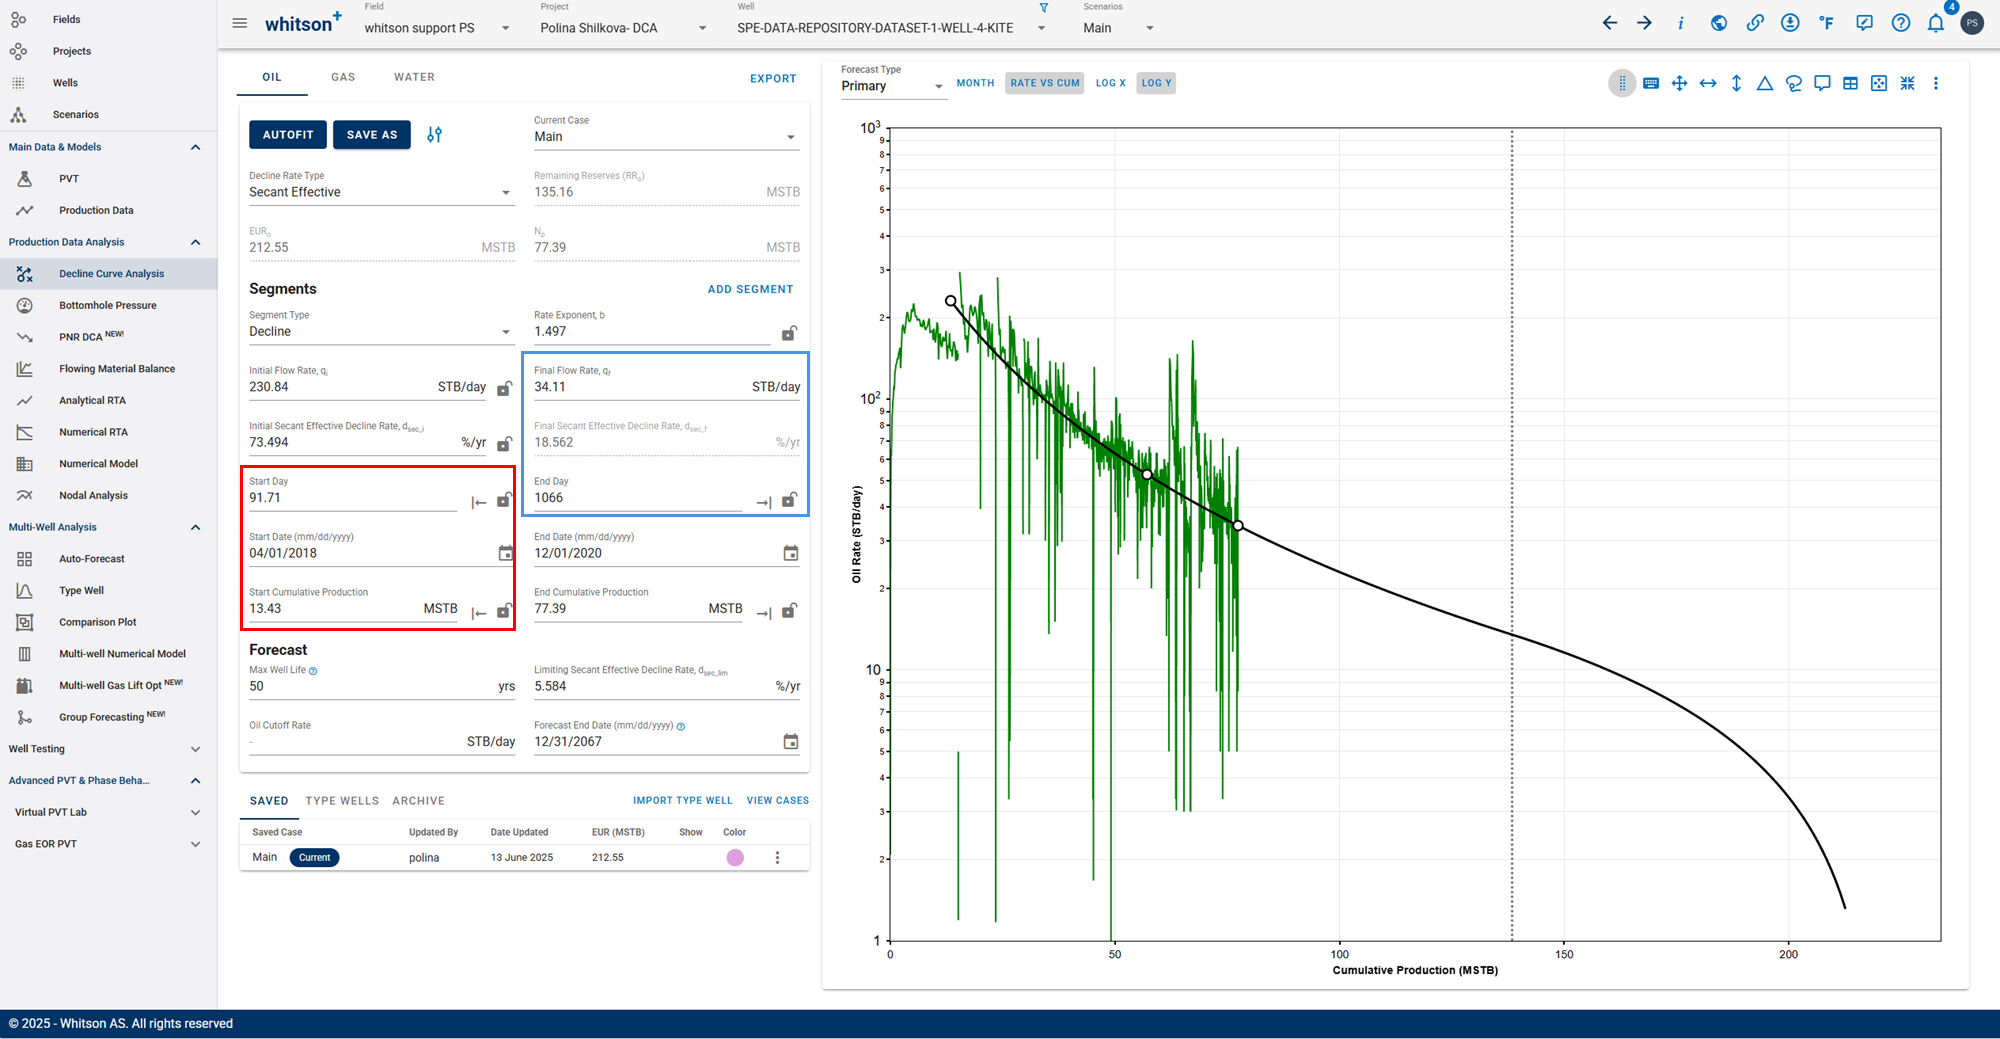Toggle the LOG Y axis button
The image size is (2000, 1039).
[1156, 83]
